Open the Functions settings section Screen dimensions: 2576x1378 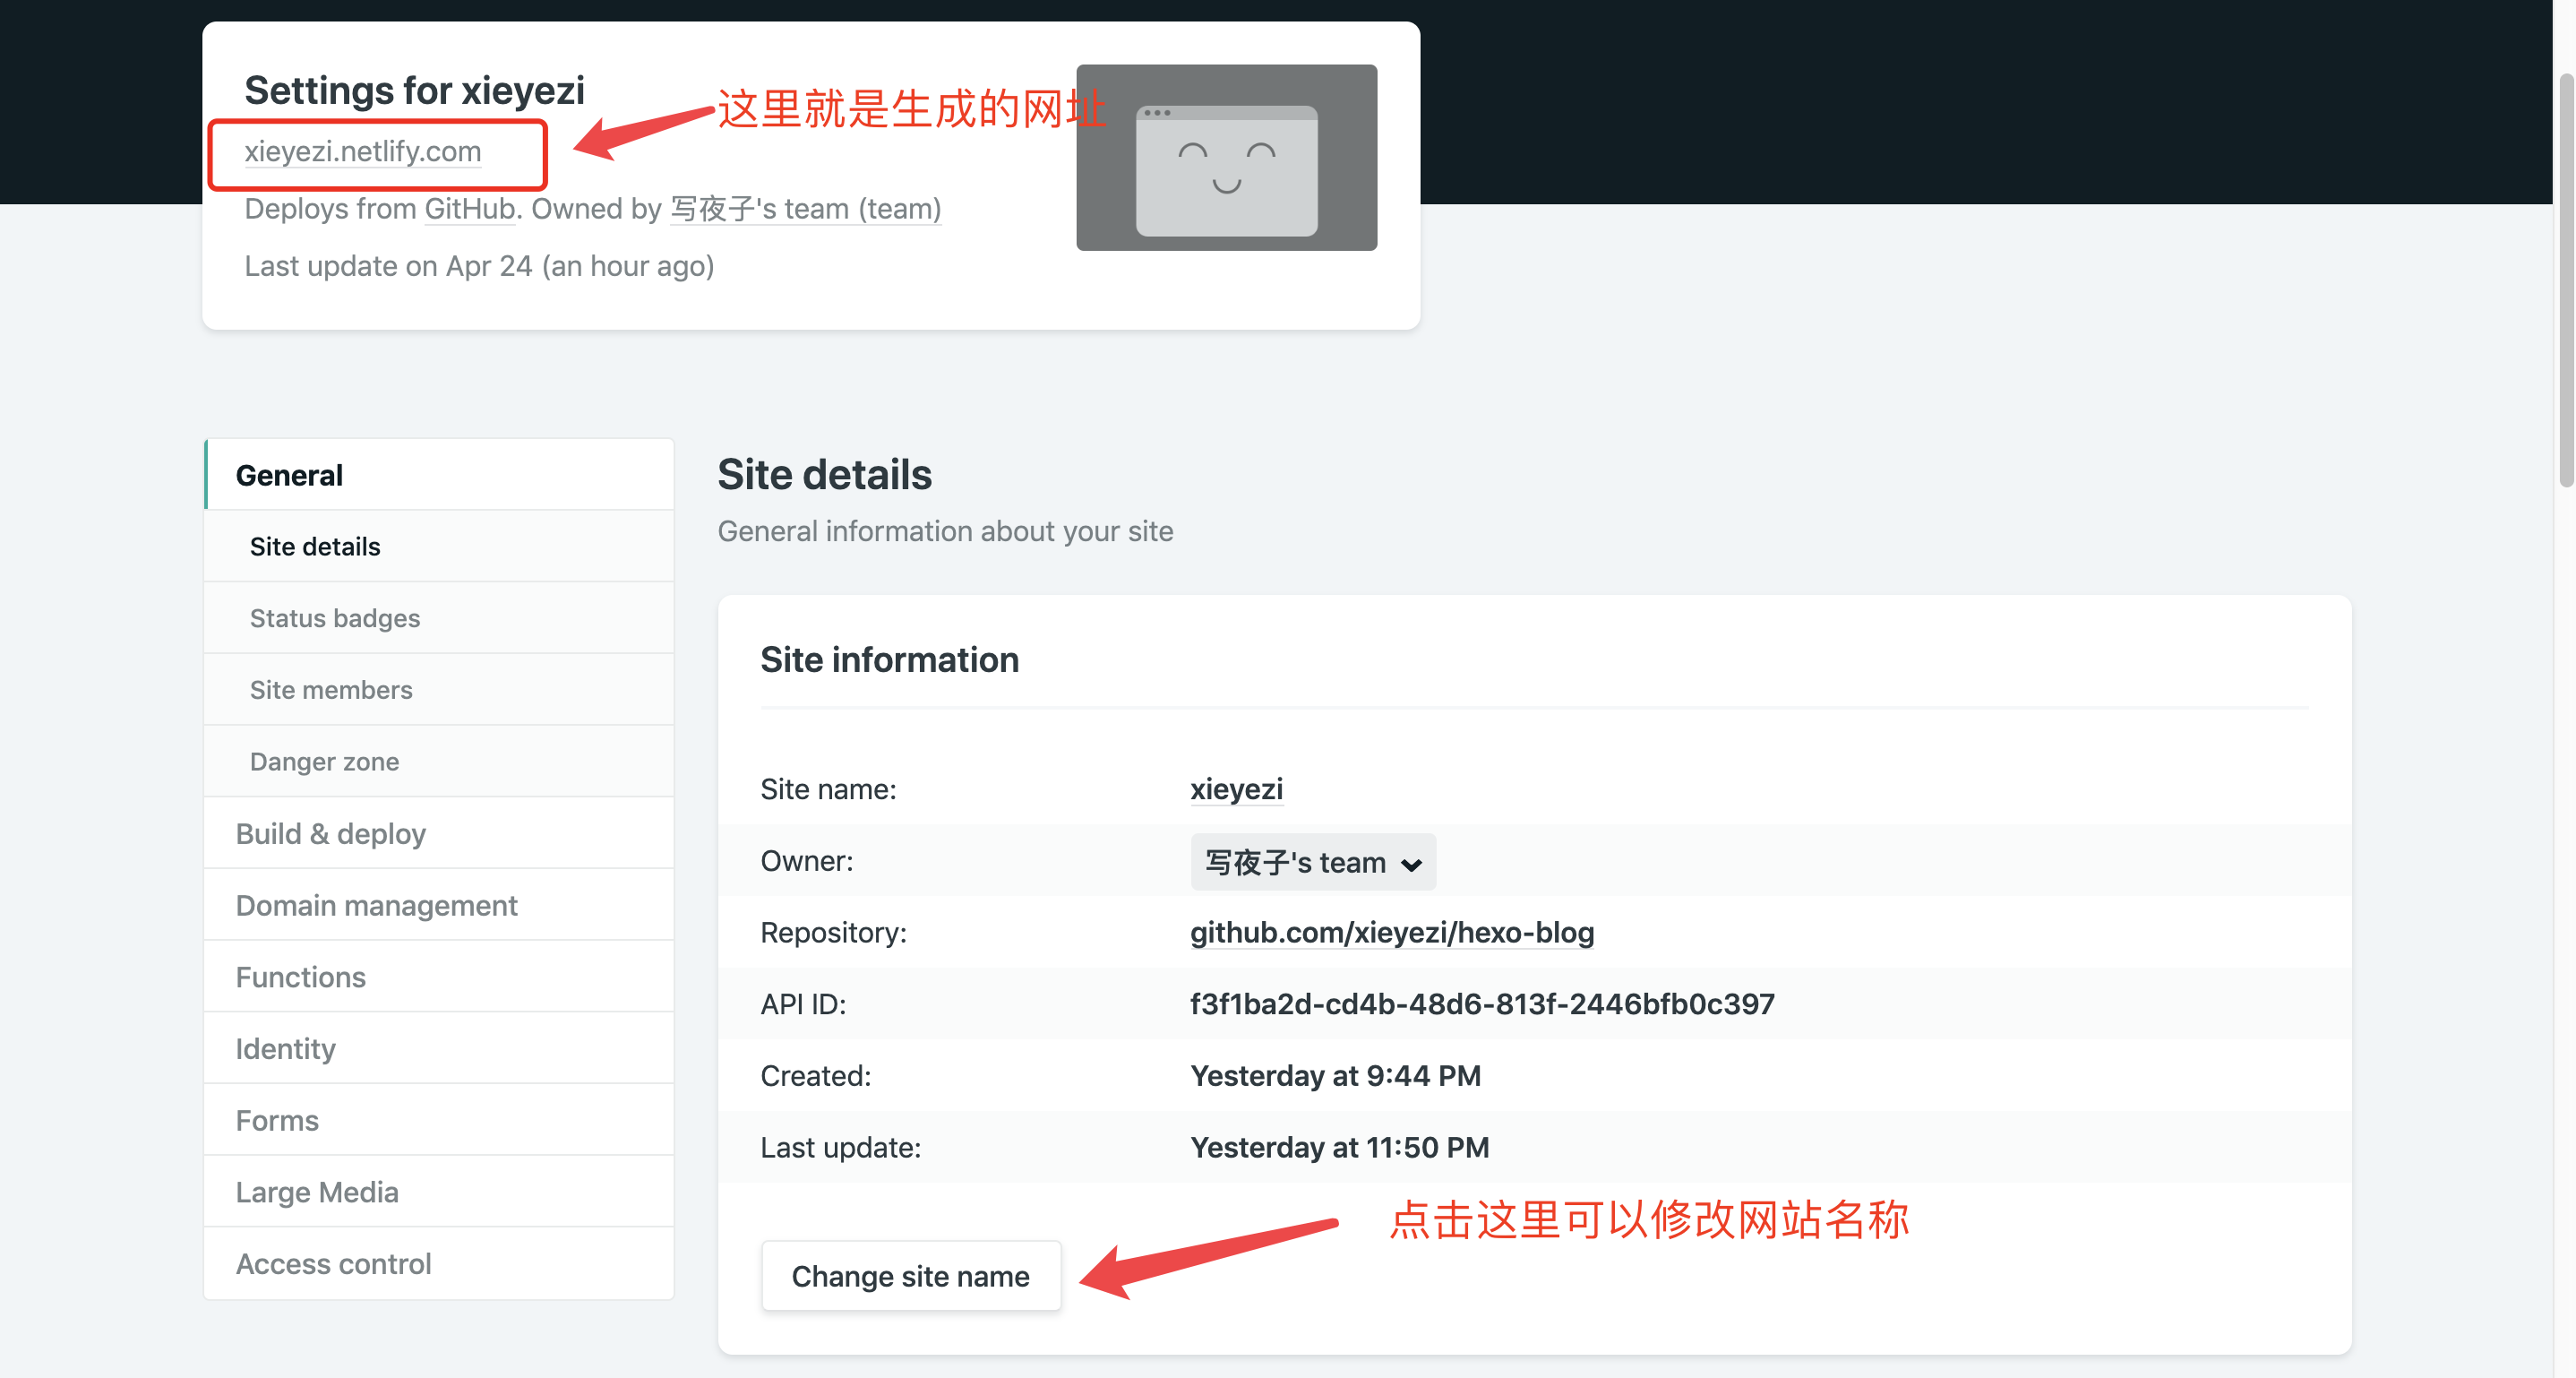click(x=300, y=977)
